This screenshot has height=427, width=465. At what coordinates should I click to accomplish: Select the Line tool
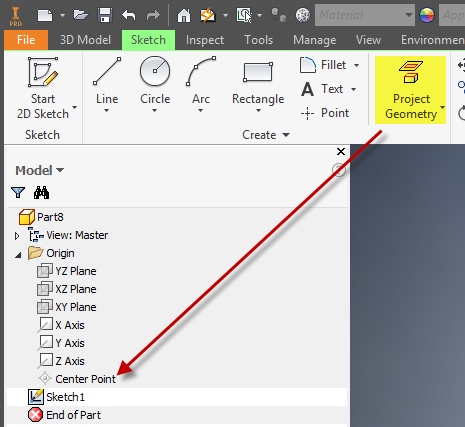tap(107, 80)
